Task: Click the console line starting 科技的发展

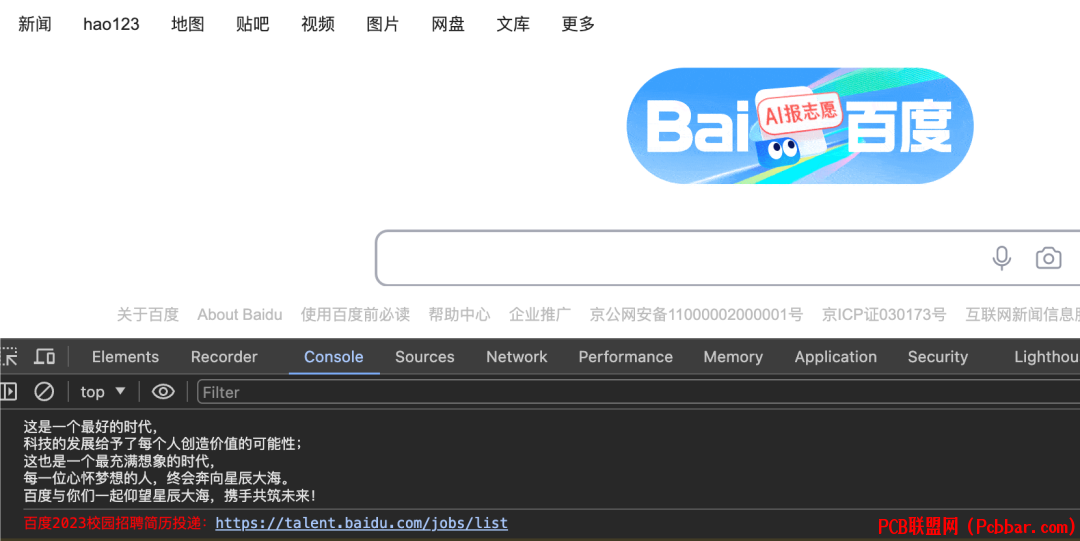Action: [x=163, y=444]
